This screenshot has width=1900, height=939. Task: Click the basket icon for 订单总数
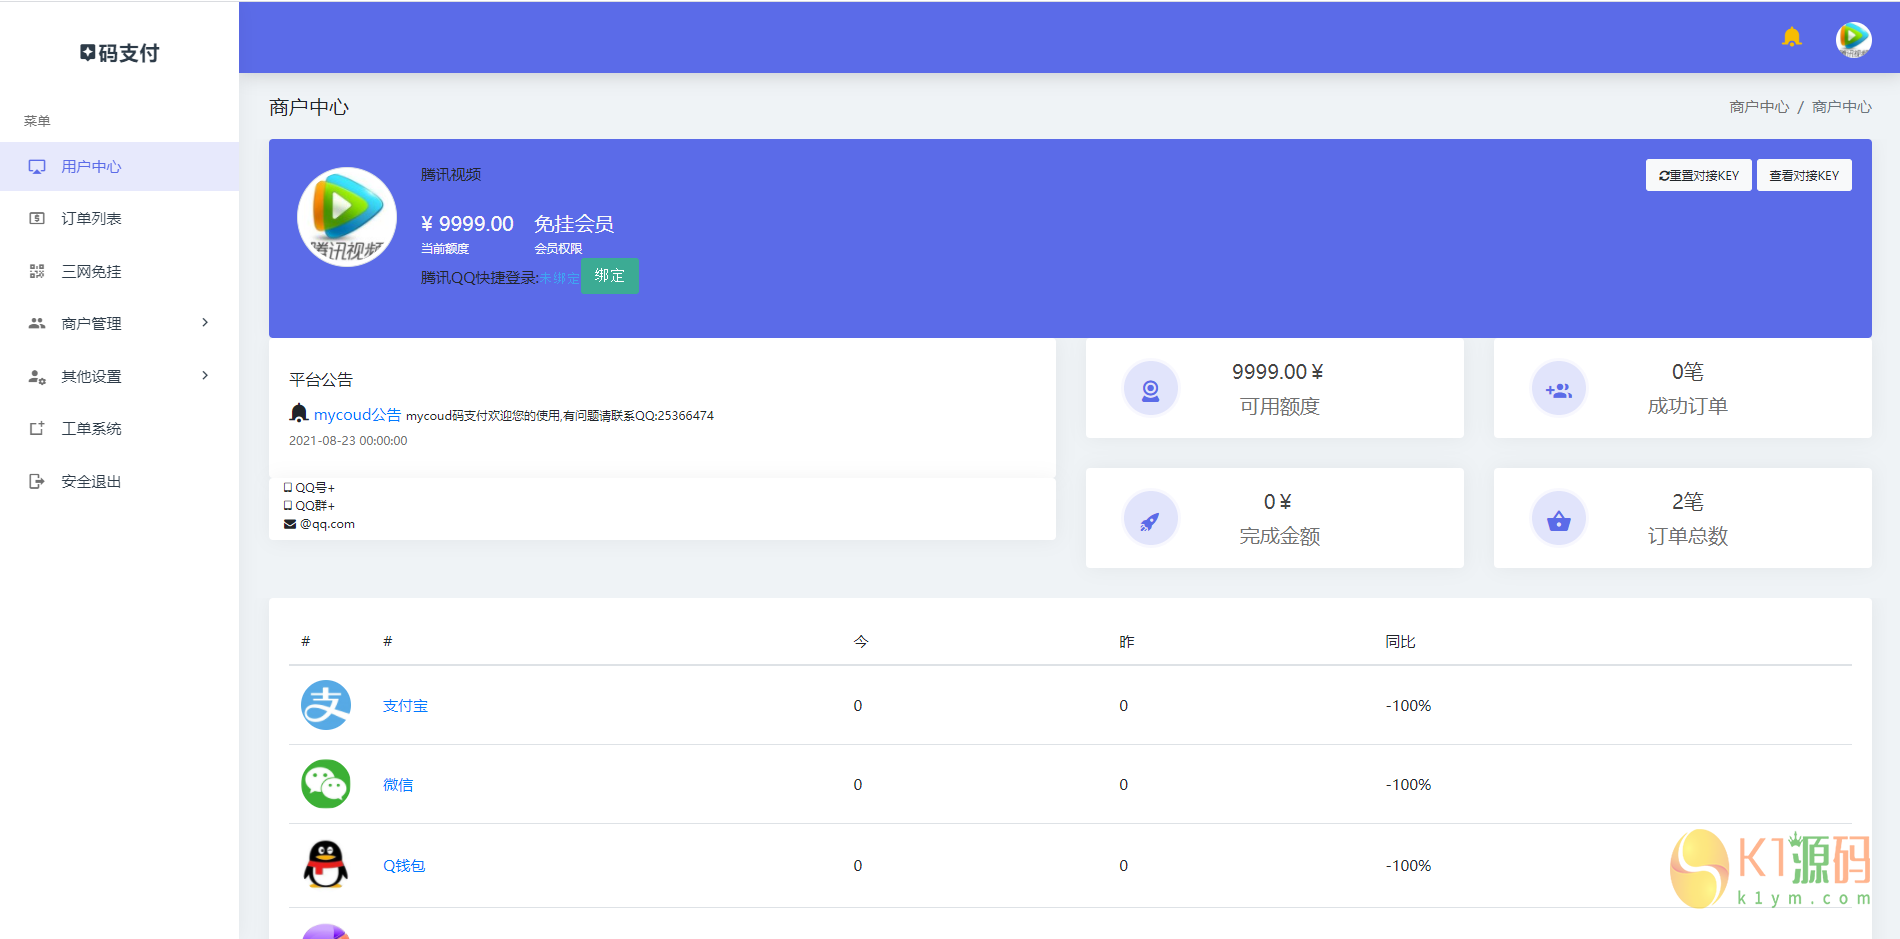(1558, 519)
